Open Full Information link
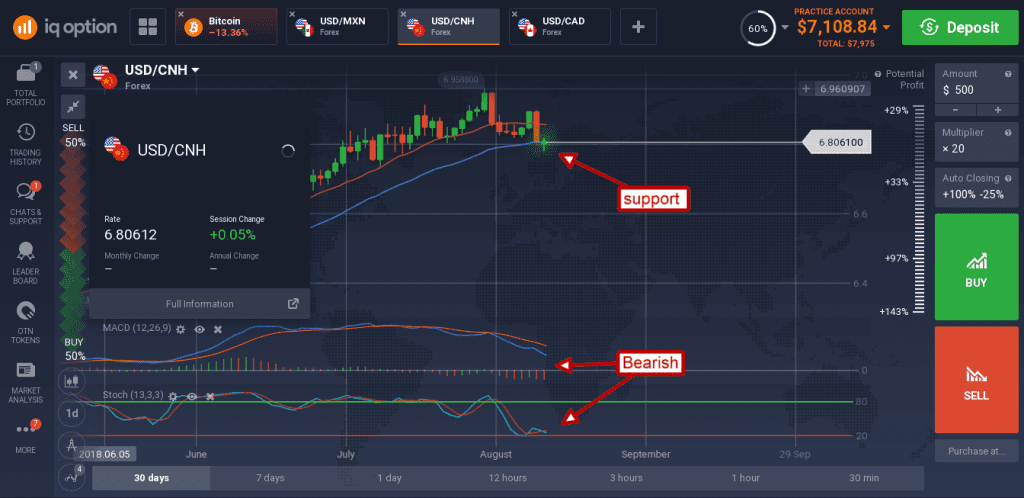This screenshot has width=1024, height=498. pos(199,303)
